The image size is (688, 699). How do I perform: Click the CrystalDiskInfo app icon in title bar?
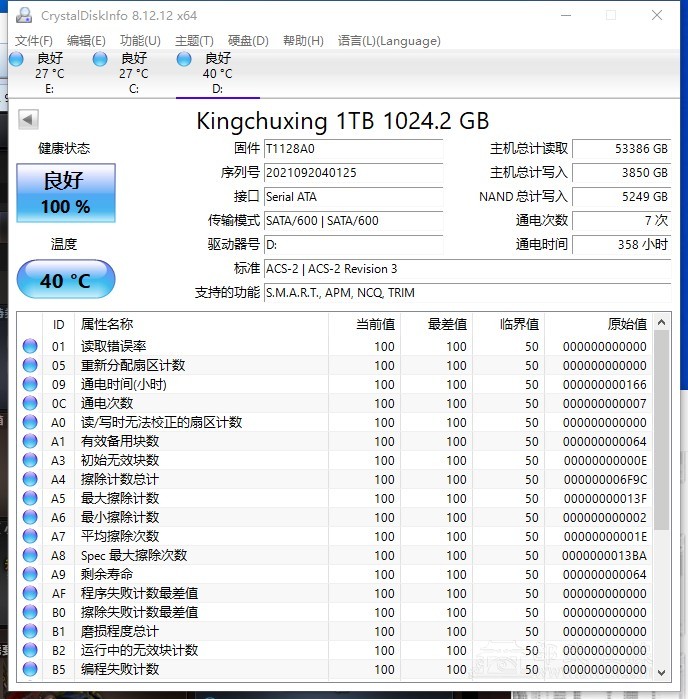point(22,16)
